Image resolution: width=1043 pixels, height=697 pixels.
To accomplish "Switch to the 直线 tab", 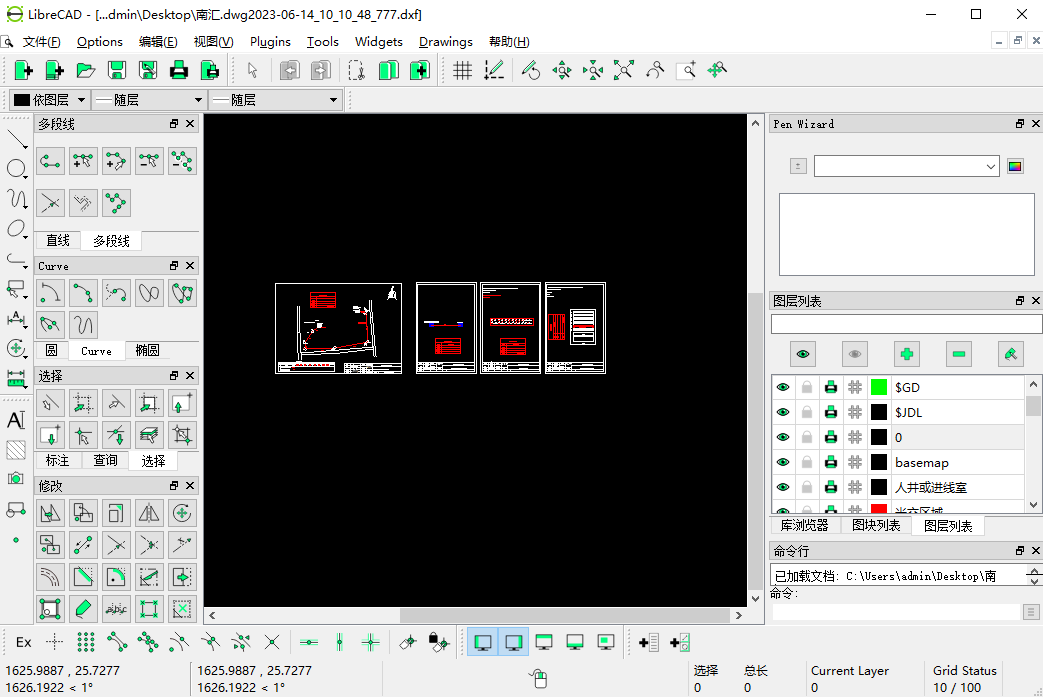I will click(x=58, y=241).
